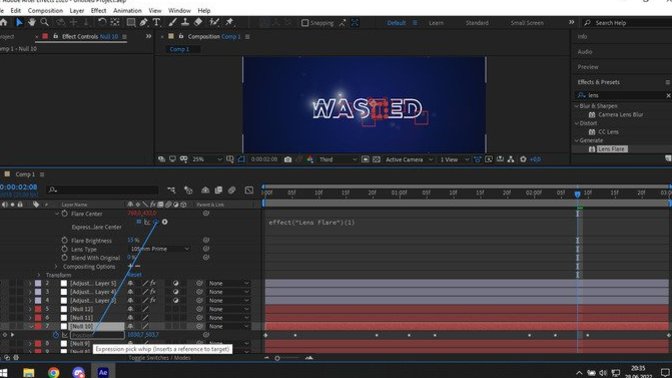Open the parent dropdown for layer 5 Null 12
The height and width of the screenshot is (378, 672).
[228, 309]
